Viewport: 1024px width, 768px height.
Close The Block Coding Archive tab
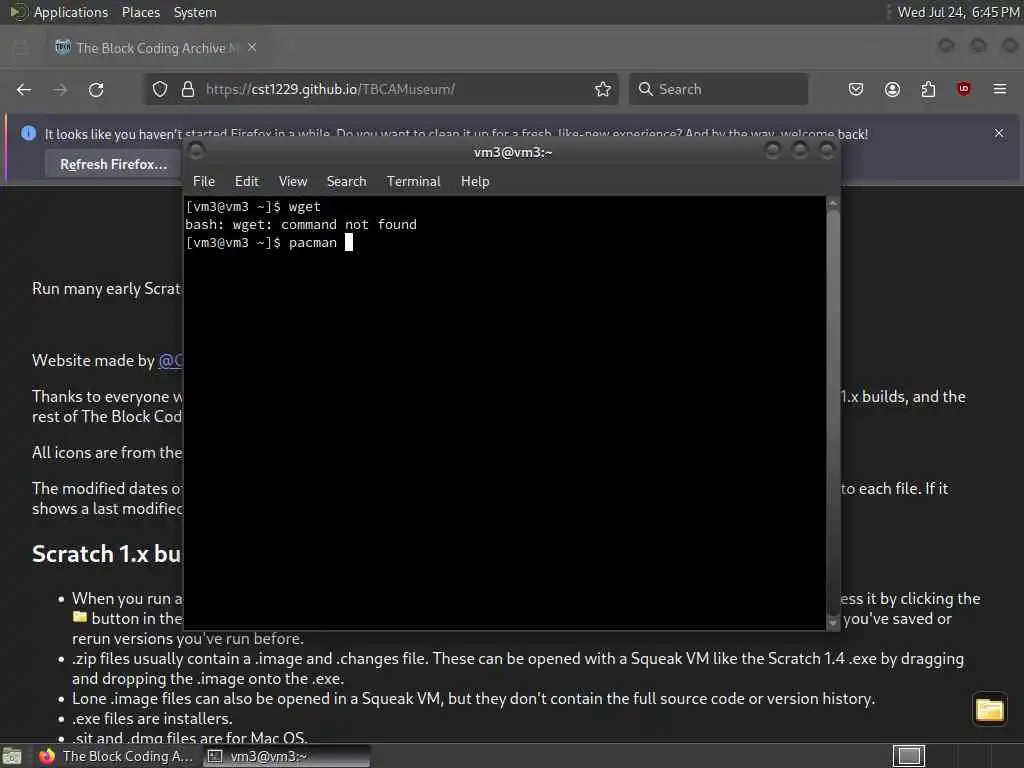click(x=252, y=48)
